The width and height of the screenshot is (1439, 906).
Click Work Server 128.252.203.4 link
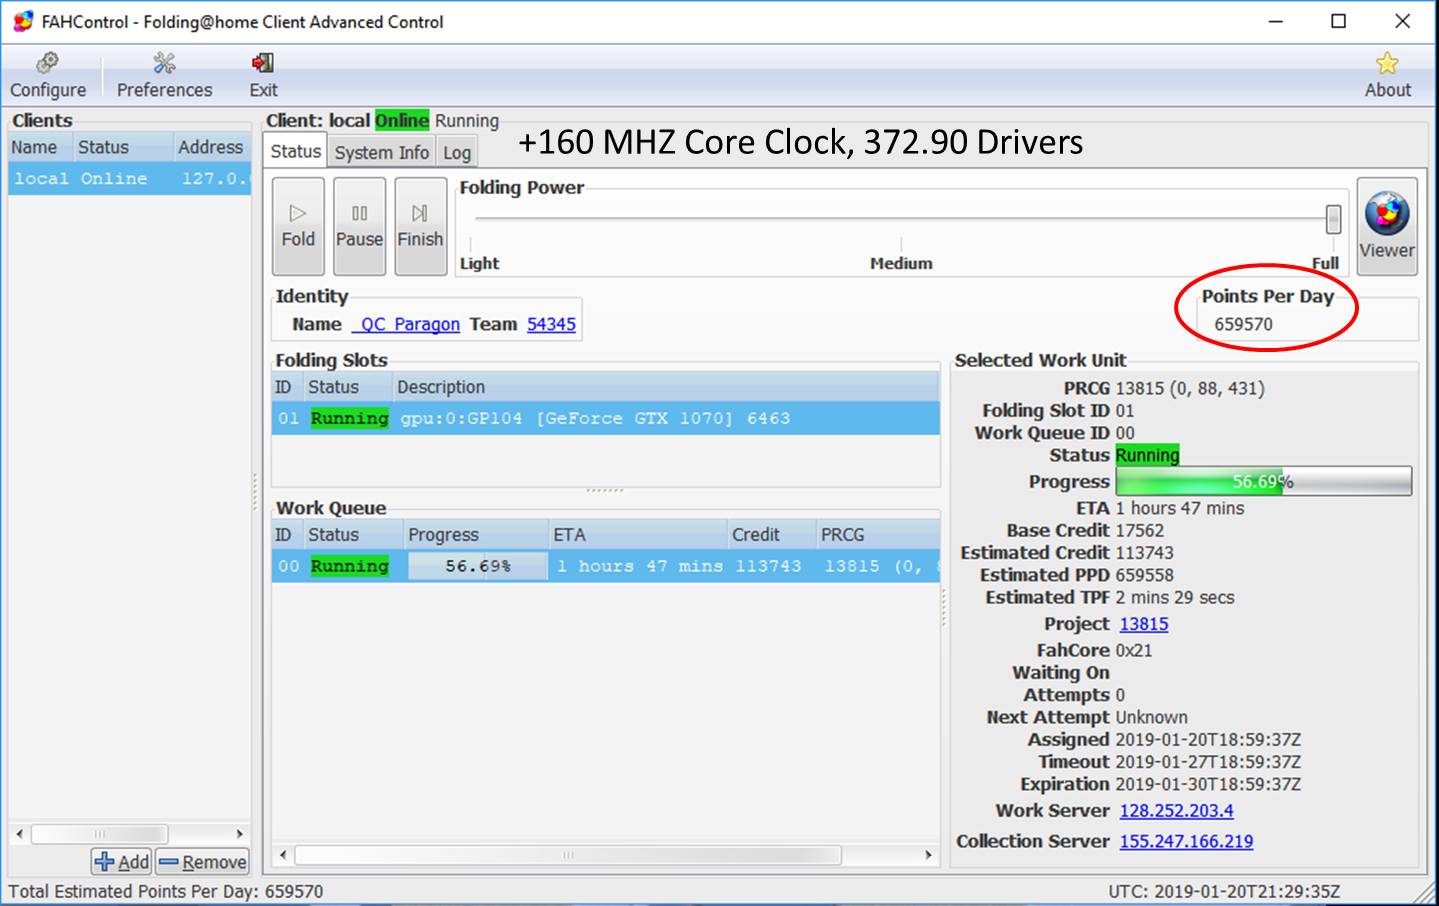(1176, 811)
